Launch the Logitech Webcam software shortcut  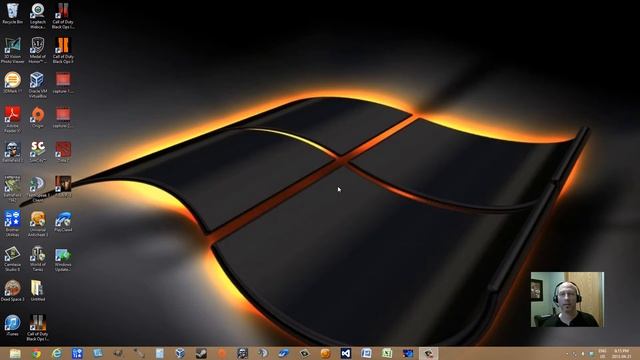38,16
